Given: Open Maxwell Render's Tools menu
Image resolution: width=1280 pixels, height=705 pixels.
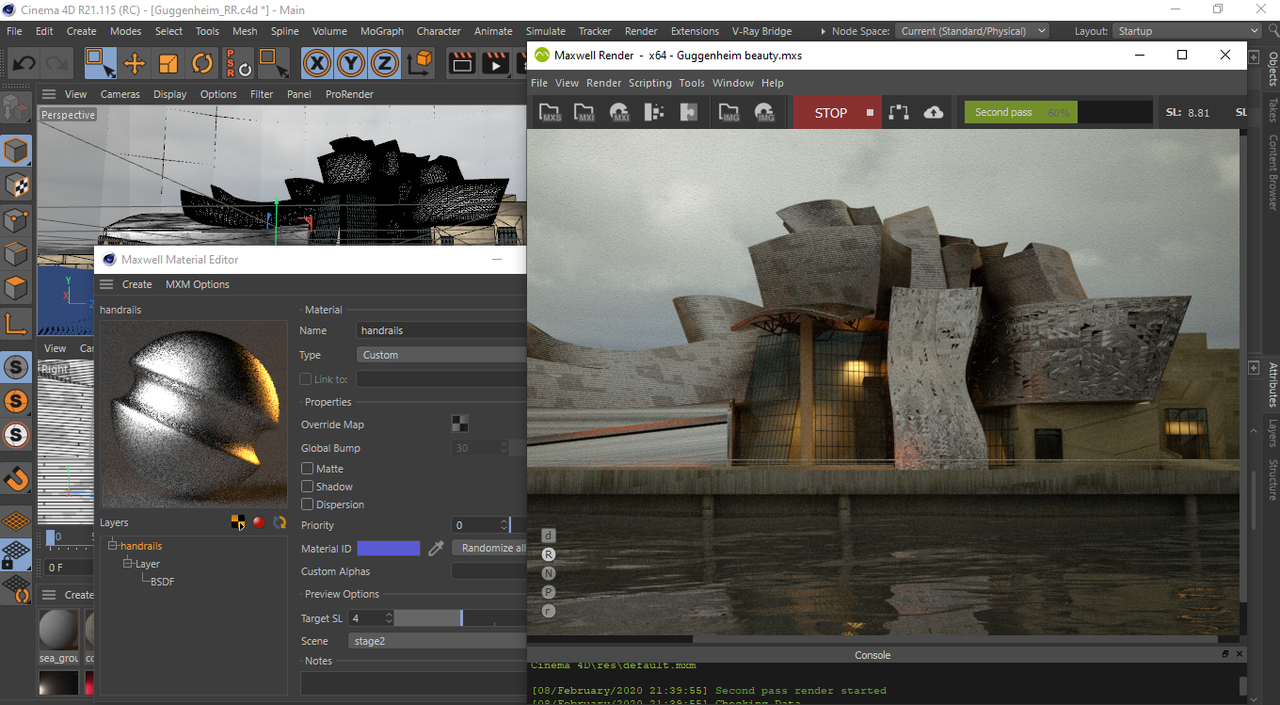Looking at the screenshot, I should (692, 83).
